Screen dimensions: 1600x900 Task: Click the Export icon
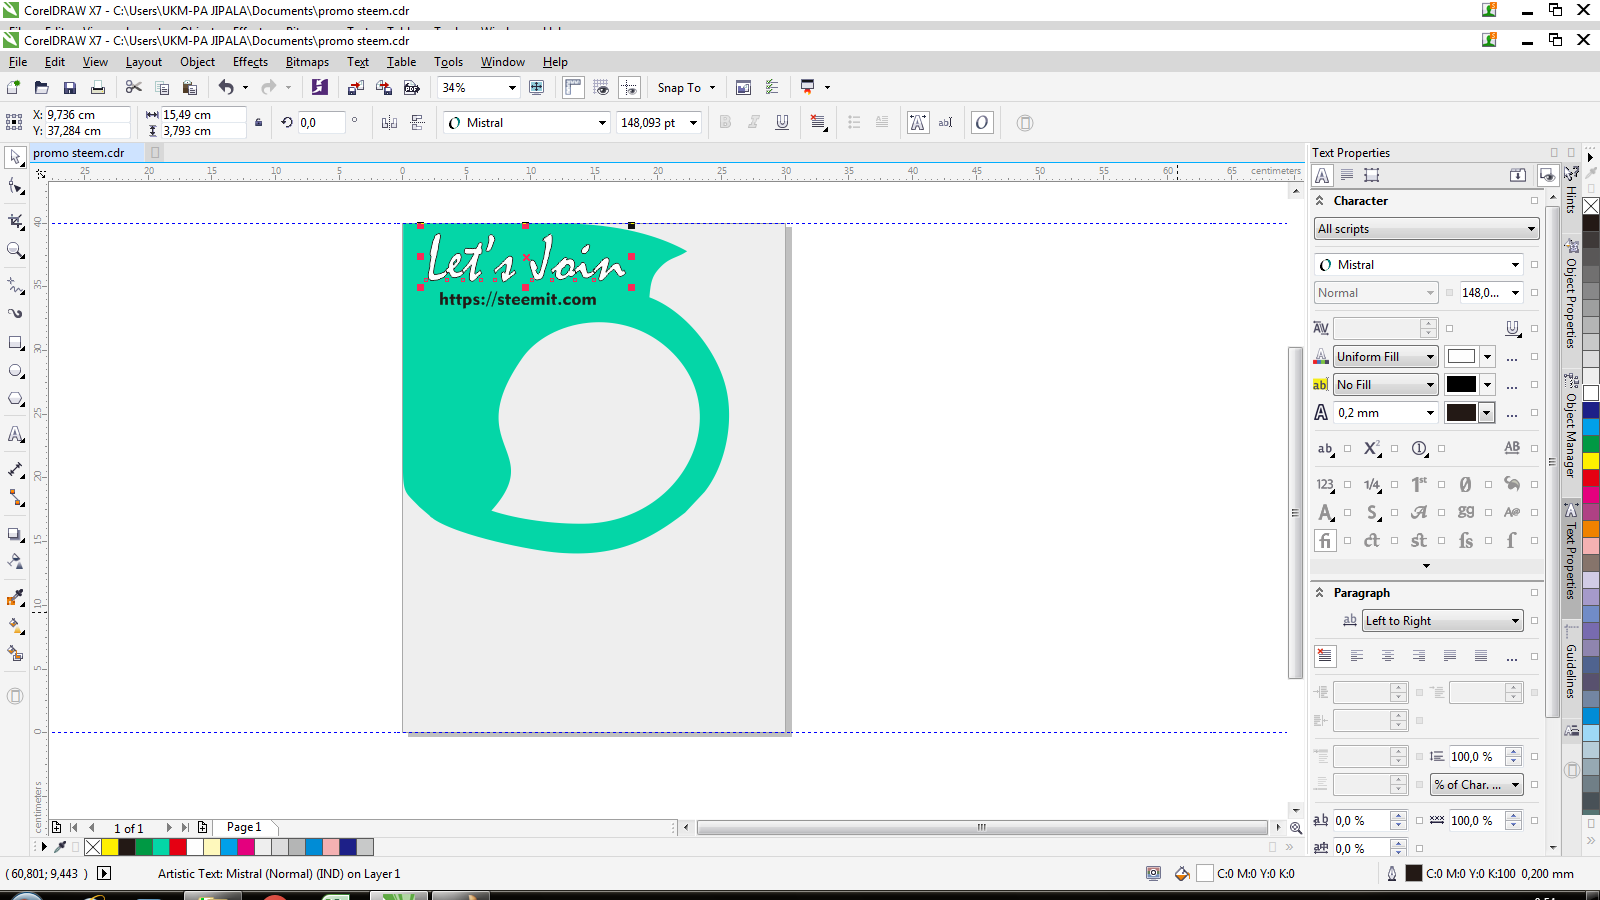(383, 88)
